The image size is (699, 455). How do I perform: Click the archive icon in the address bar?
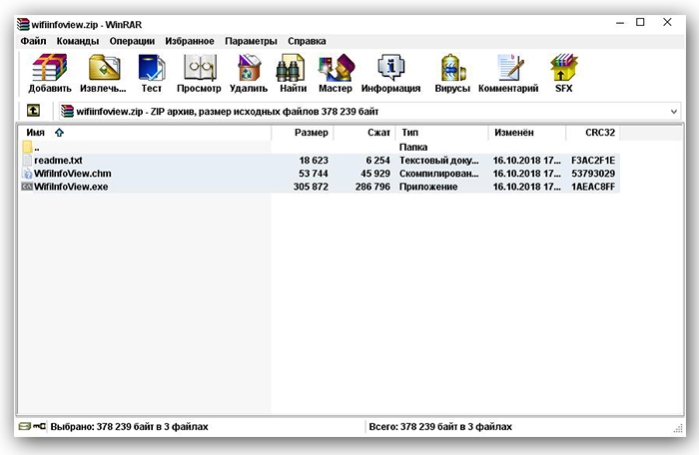tap(67, 111)
